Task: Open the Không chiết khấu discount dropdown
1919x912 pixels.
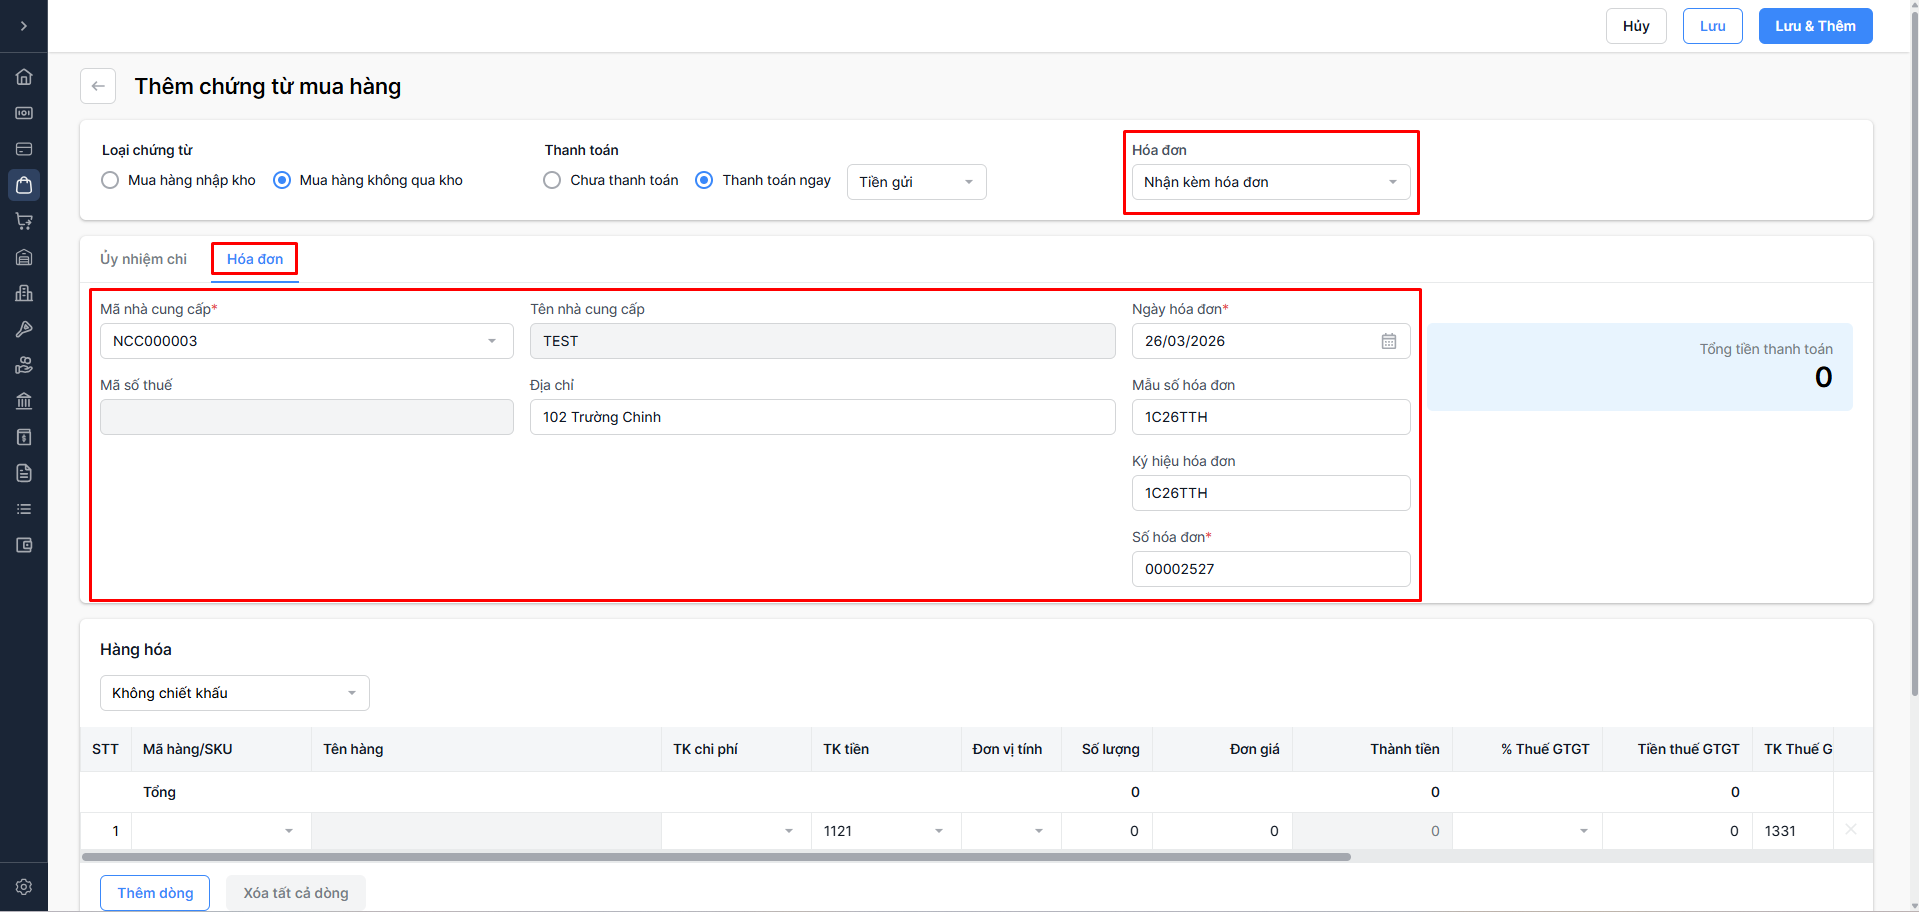Action: tap(234, 693)
